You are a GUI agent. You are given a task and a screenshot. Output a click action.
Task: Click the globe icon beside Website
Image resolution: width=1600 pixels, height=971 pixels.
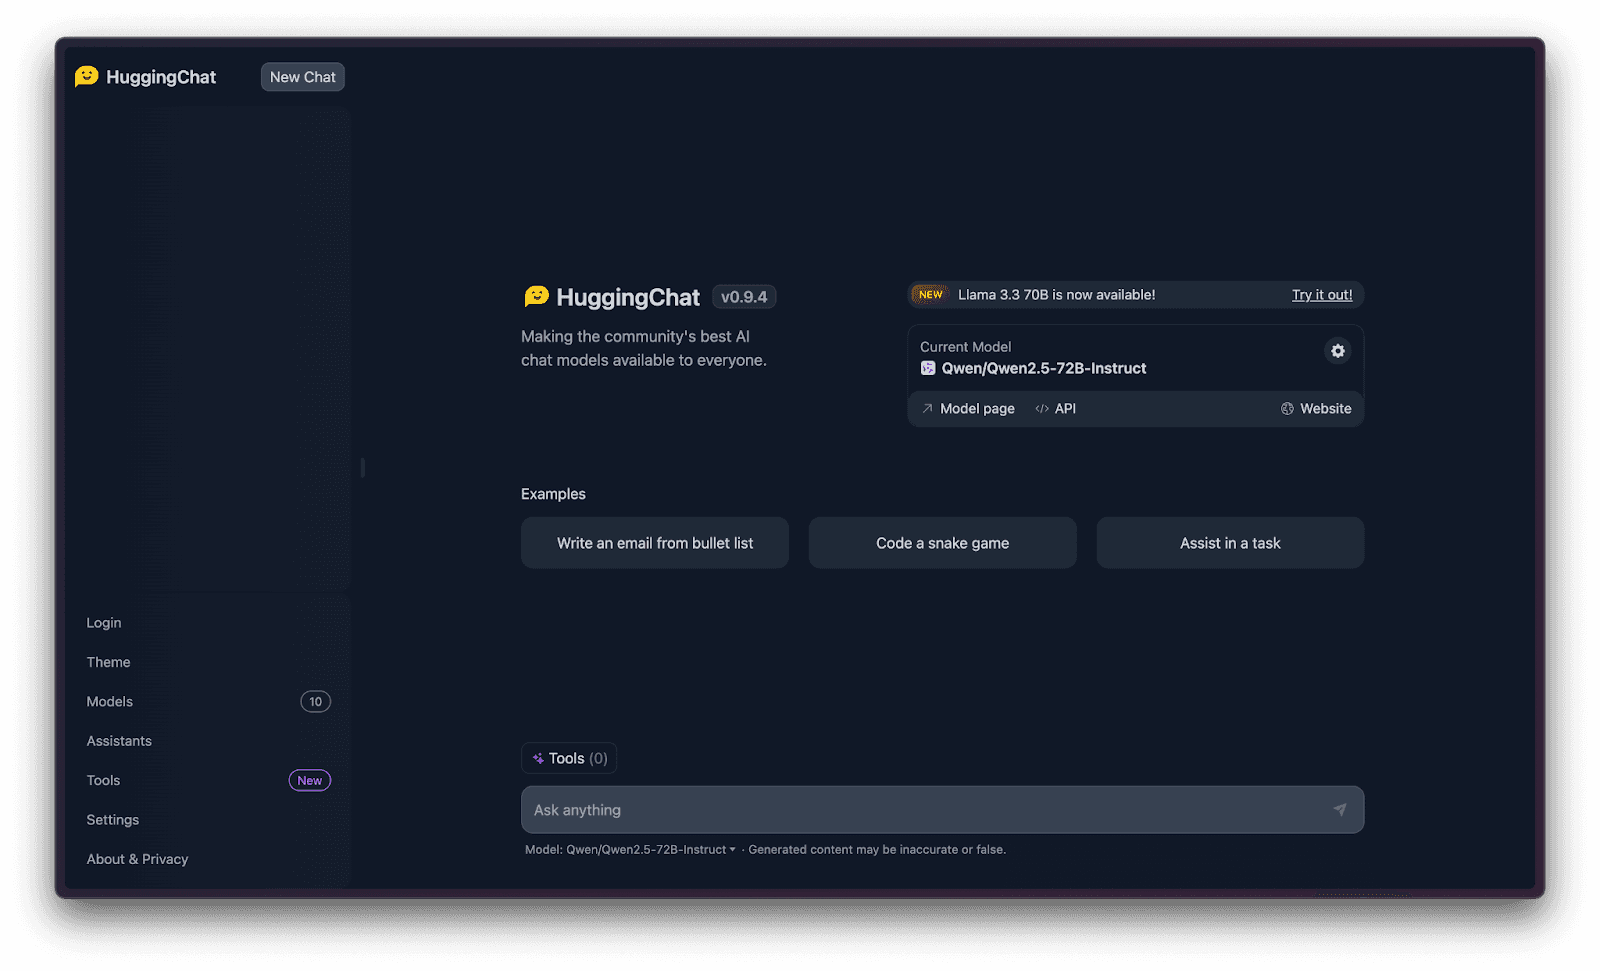point(1287,408)
